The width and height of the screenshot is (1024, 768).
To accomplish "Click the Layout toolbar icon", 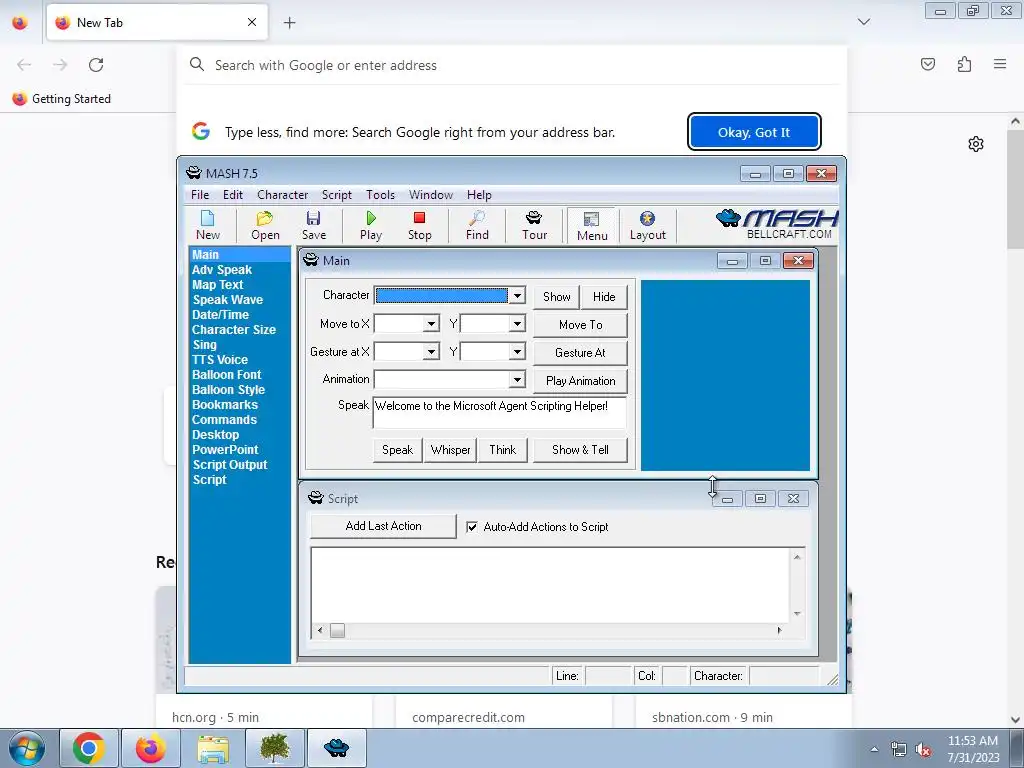I will point(647,225).
